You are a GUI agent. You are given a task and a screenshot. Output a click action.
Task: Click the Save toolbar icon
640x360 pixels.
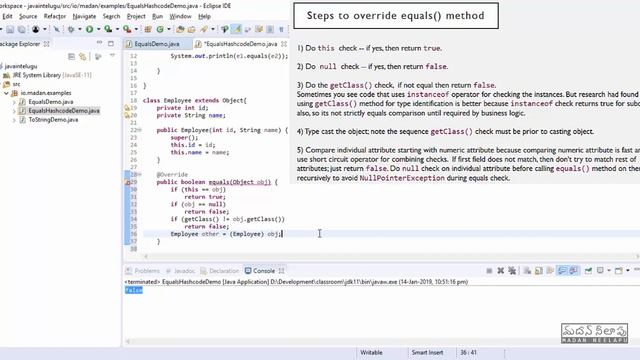tap(10, 29)
